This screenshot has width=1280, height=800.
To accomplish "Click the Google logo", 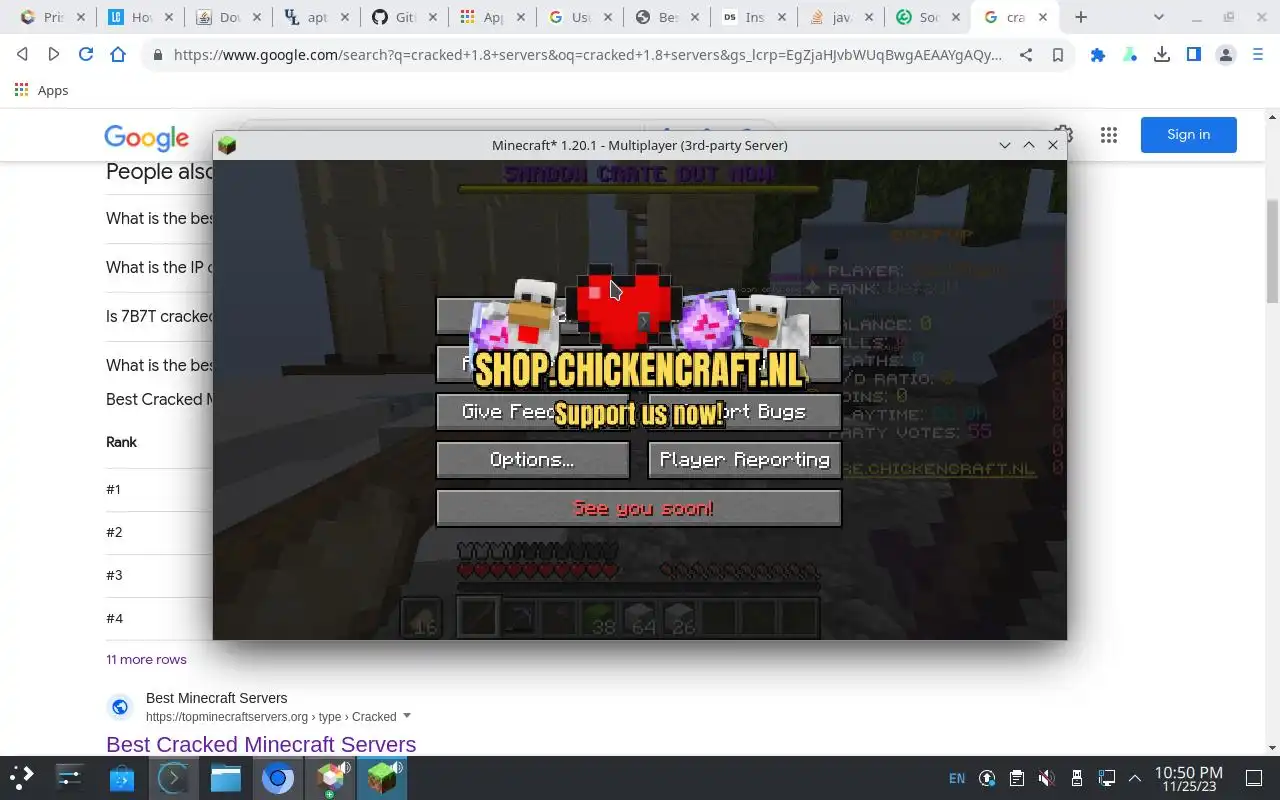I will (146, 138).
